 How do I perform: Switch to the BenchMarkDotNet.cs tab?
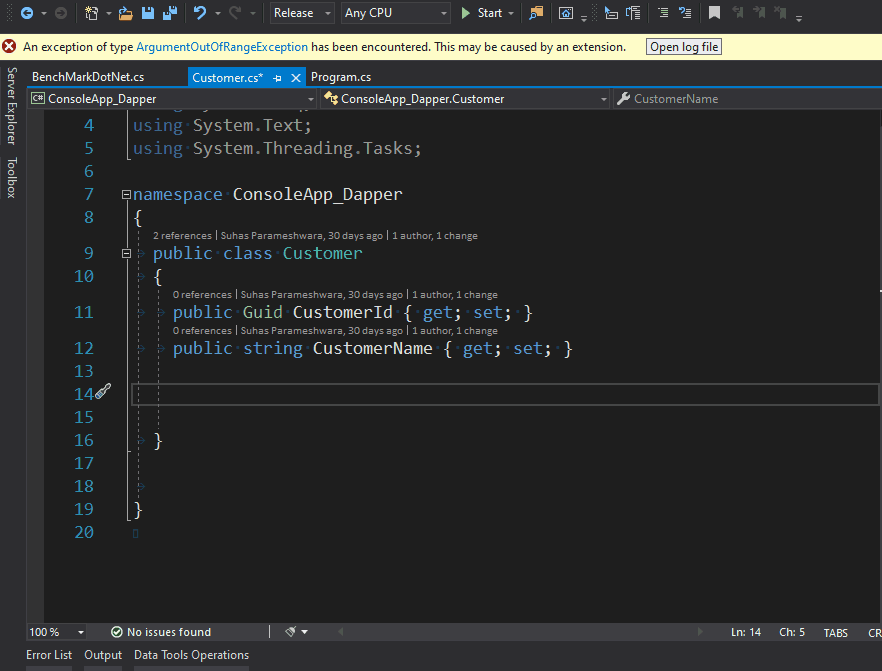[x=88, y=77]
